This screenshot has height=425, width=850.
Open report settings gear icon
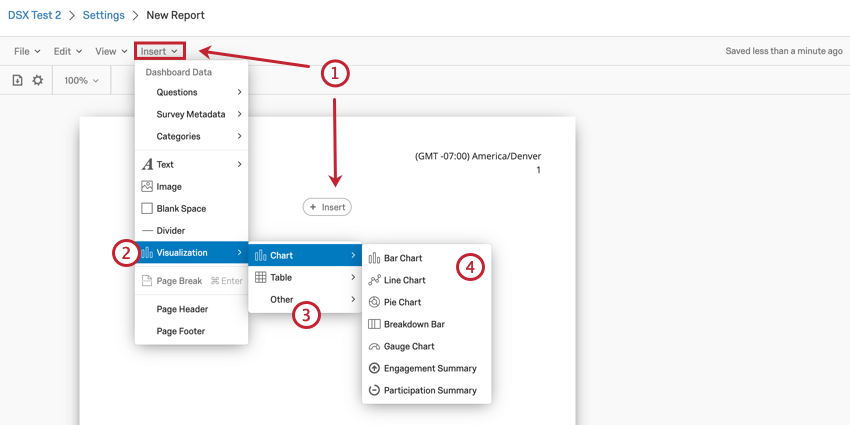[x=37, y=80]
